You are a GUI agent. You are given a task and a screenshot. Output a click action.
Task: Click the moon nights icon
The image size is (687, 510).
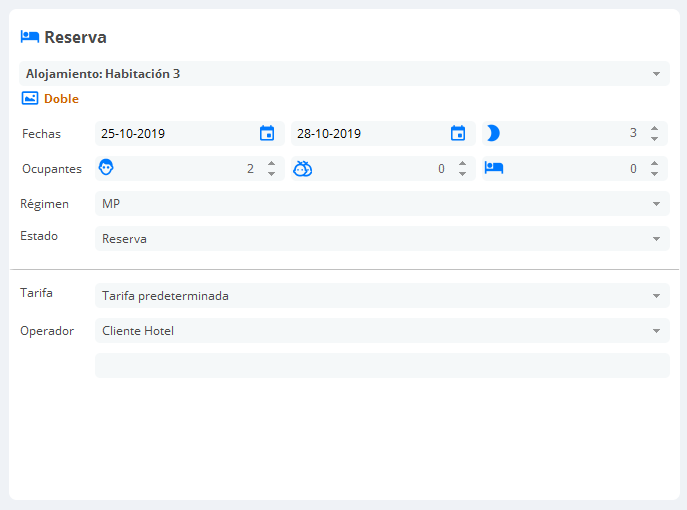[x=493, y=133]
